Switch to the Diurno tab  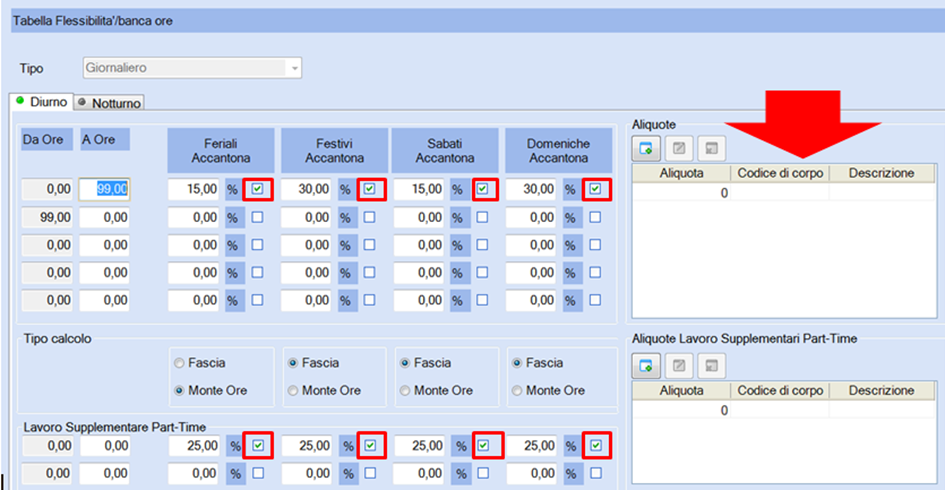click(42, 102)
